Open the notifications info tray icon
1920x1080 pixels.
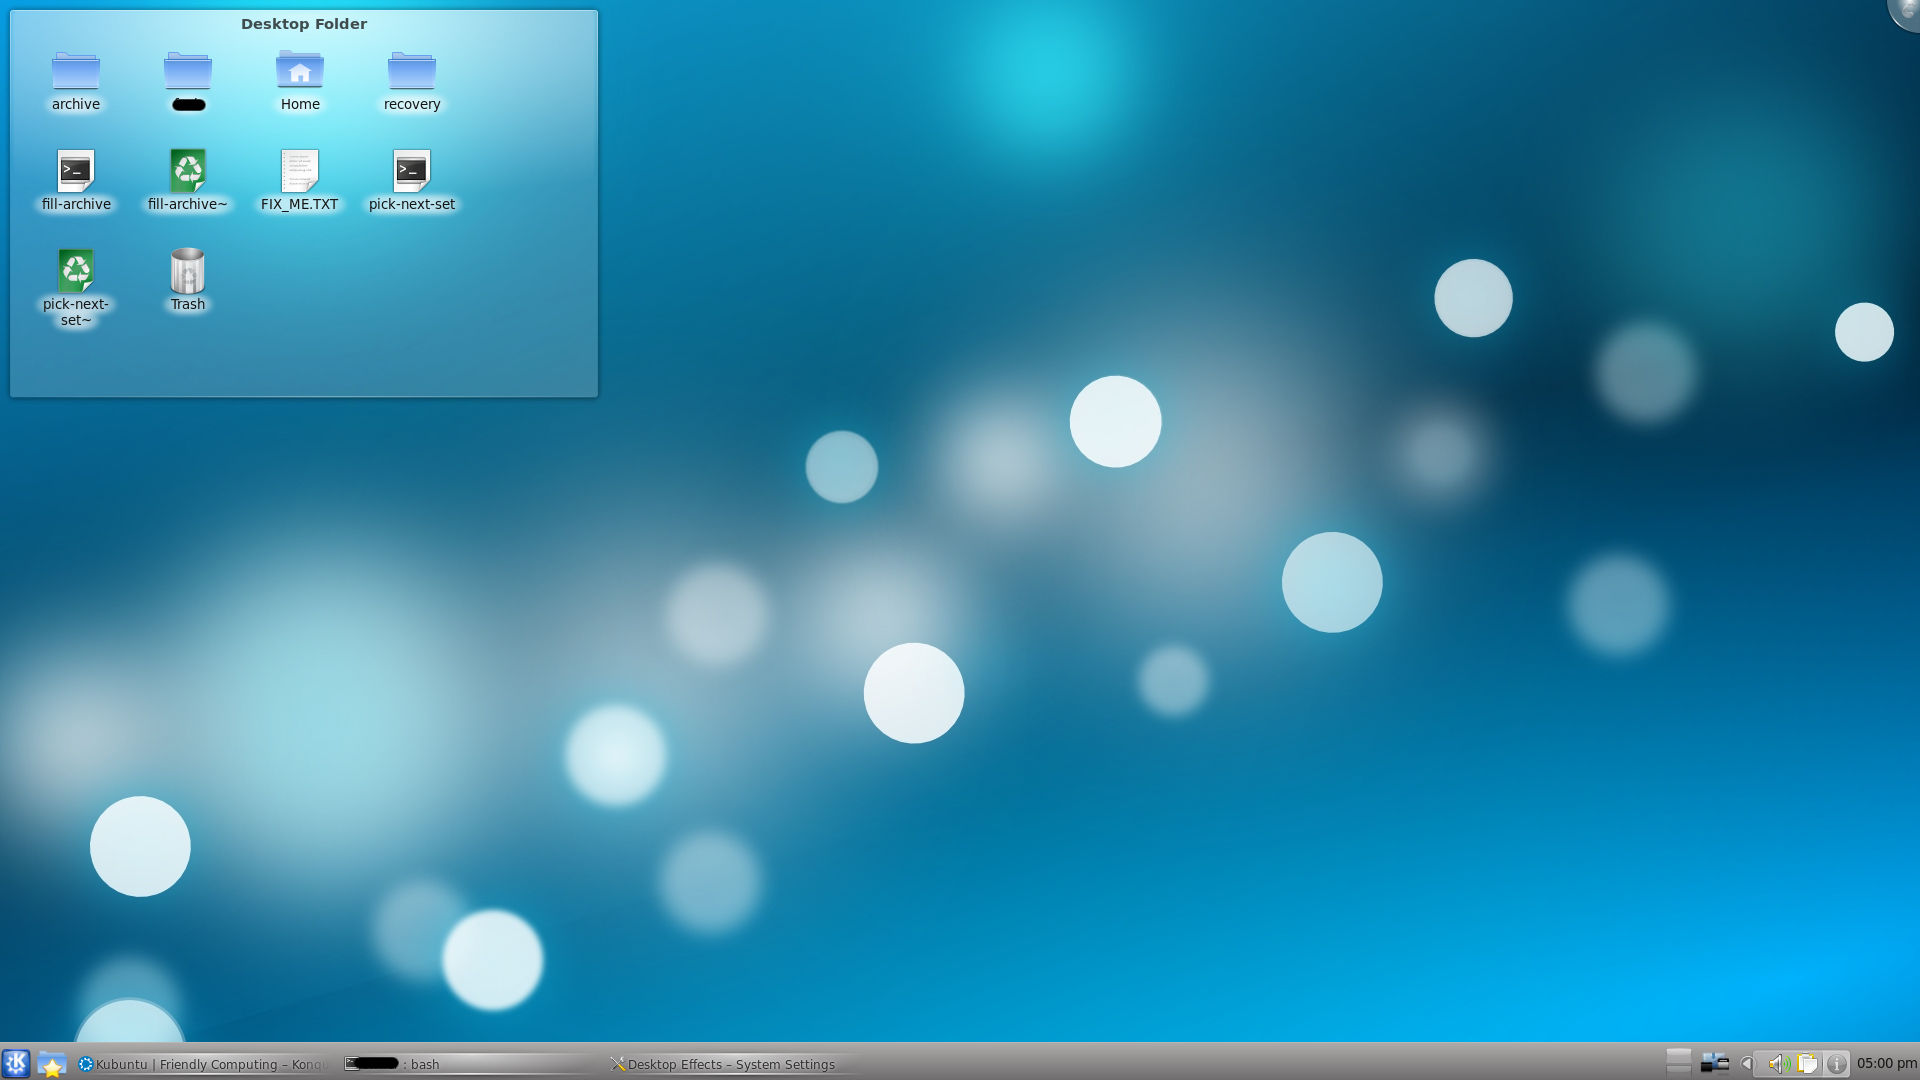click(x=1836, y=1064)
